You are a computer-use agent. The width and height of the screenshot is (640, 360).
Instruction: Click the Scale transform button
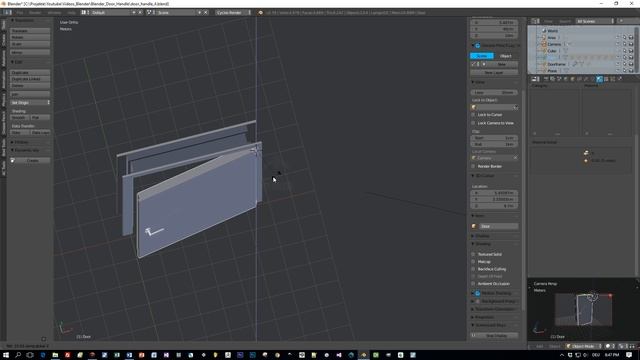click(x=30, y=44)
